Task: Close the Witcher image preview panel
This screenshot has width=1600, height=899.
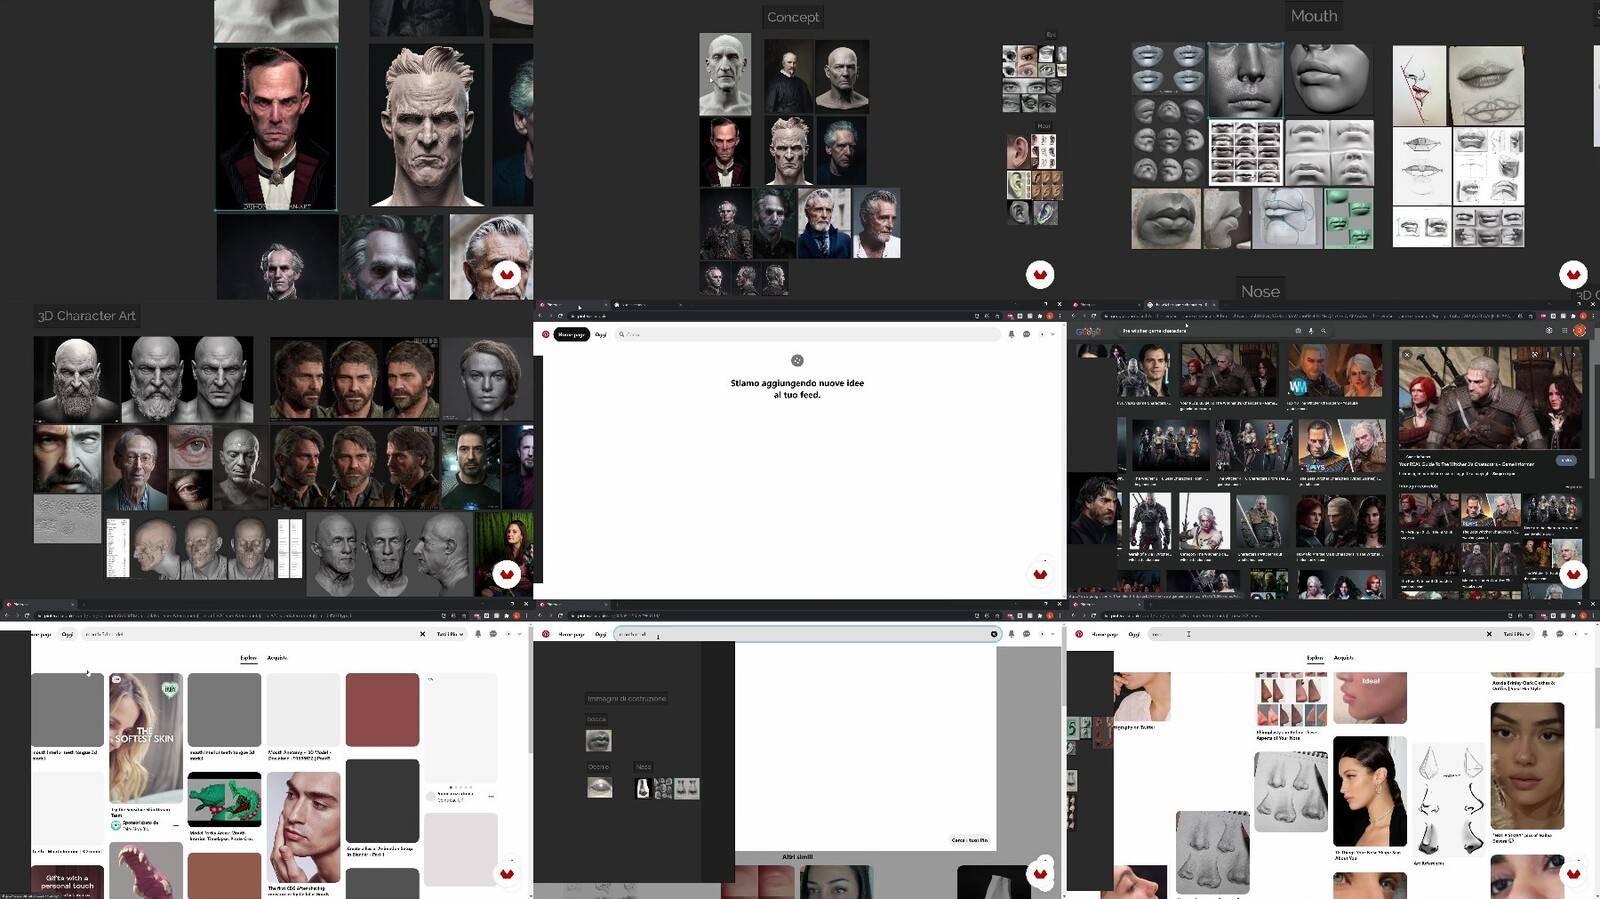Action: point(1406,354)
